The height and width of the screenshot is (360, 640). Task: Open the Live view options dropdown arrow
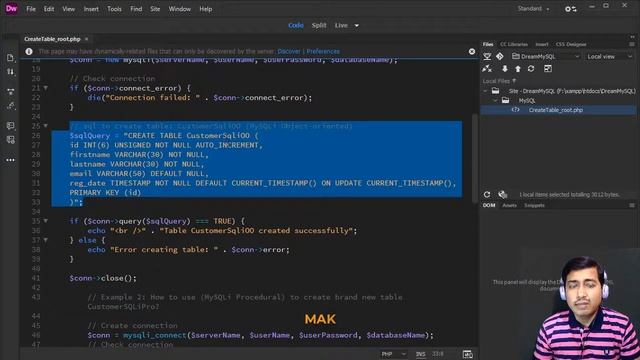point(356,25)
